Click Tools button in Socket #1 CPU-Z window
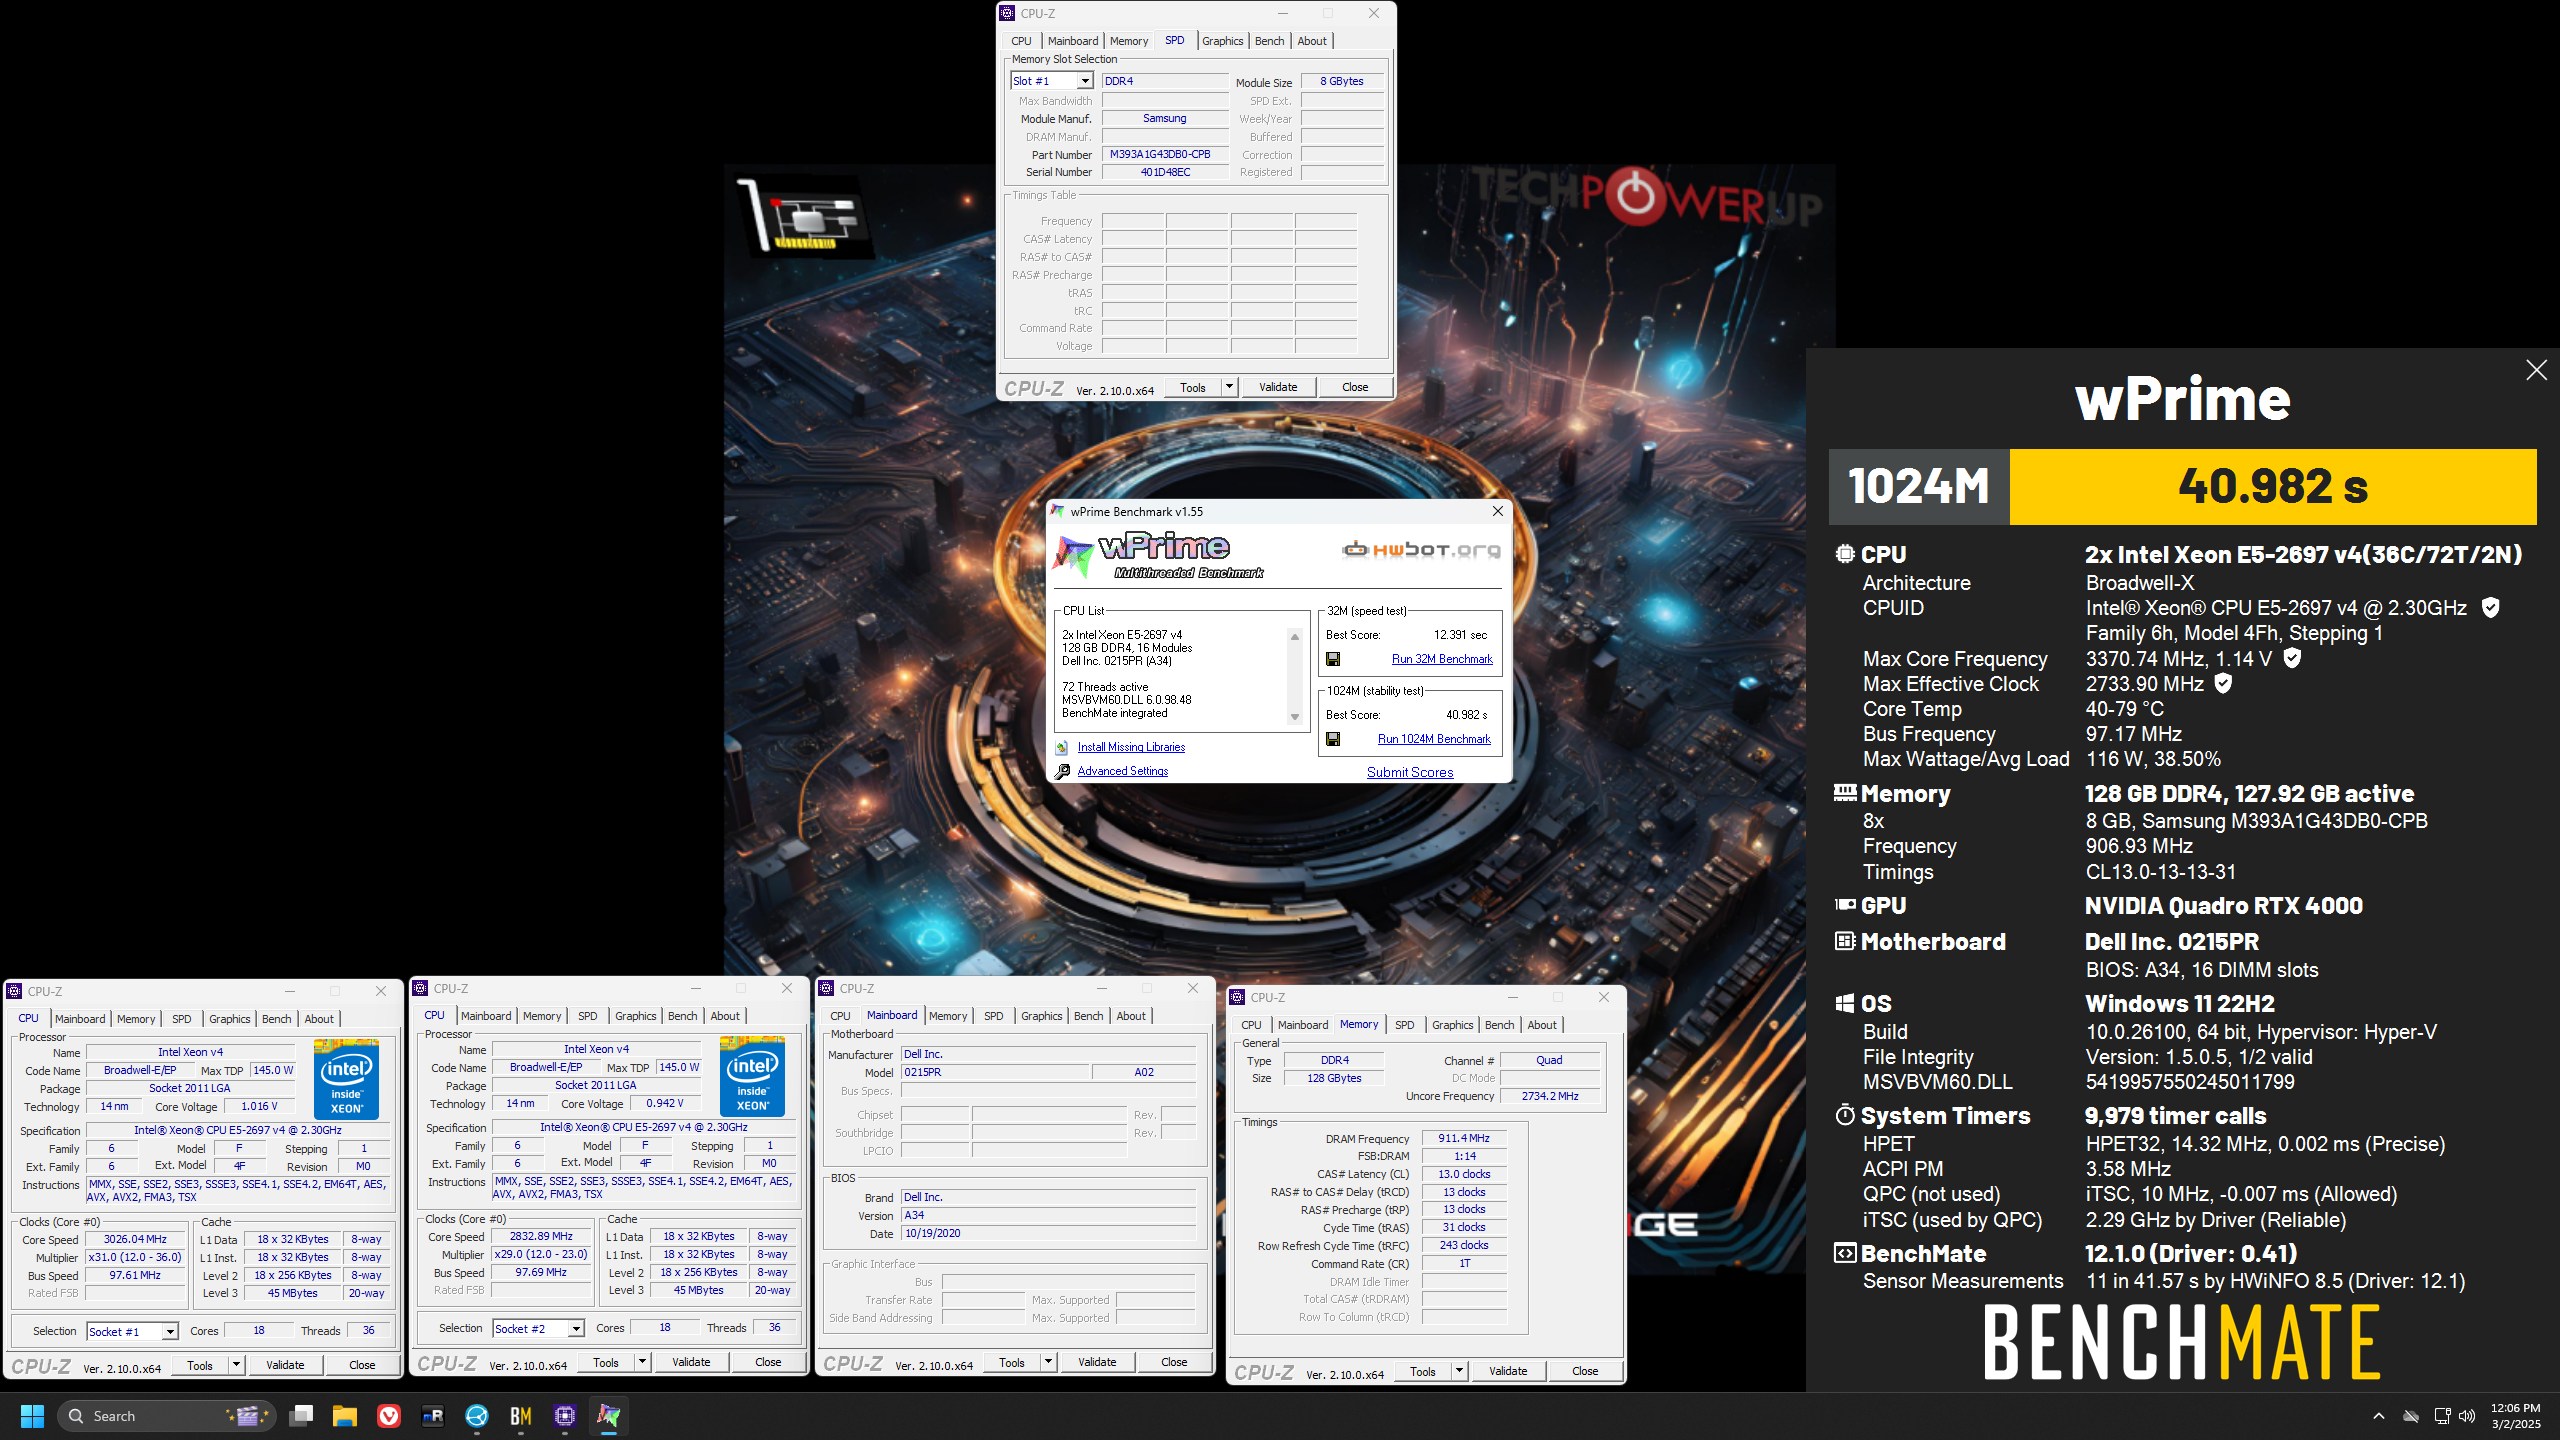The width and height of the screenshot is (2560, 1440). coord(200,1365)
